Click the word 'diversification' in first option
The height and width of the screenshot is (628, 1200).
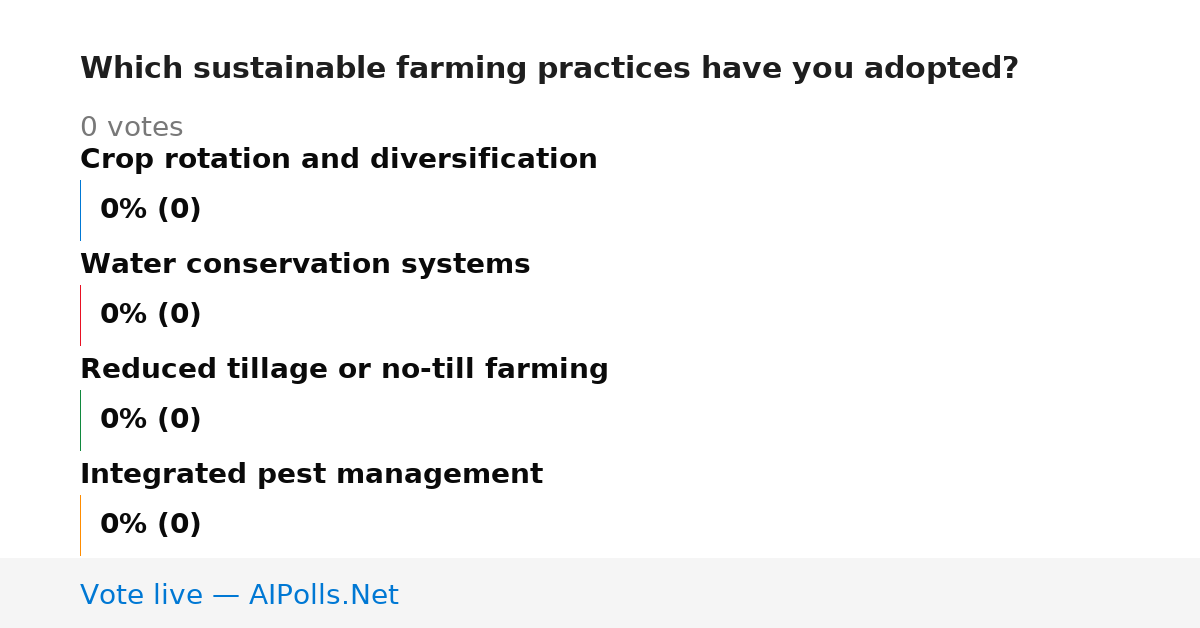pyautogui.click(x=484, y=160)
